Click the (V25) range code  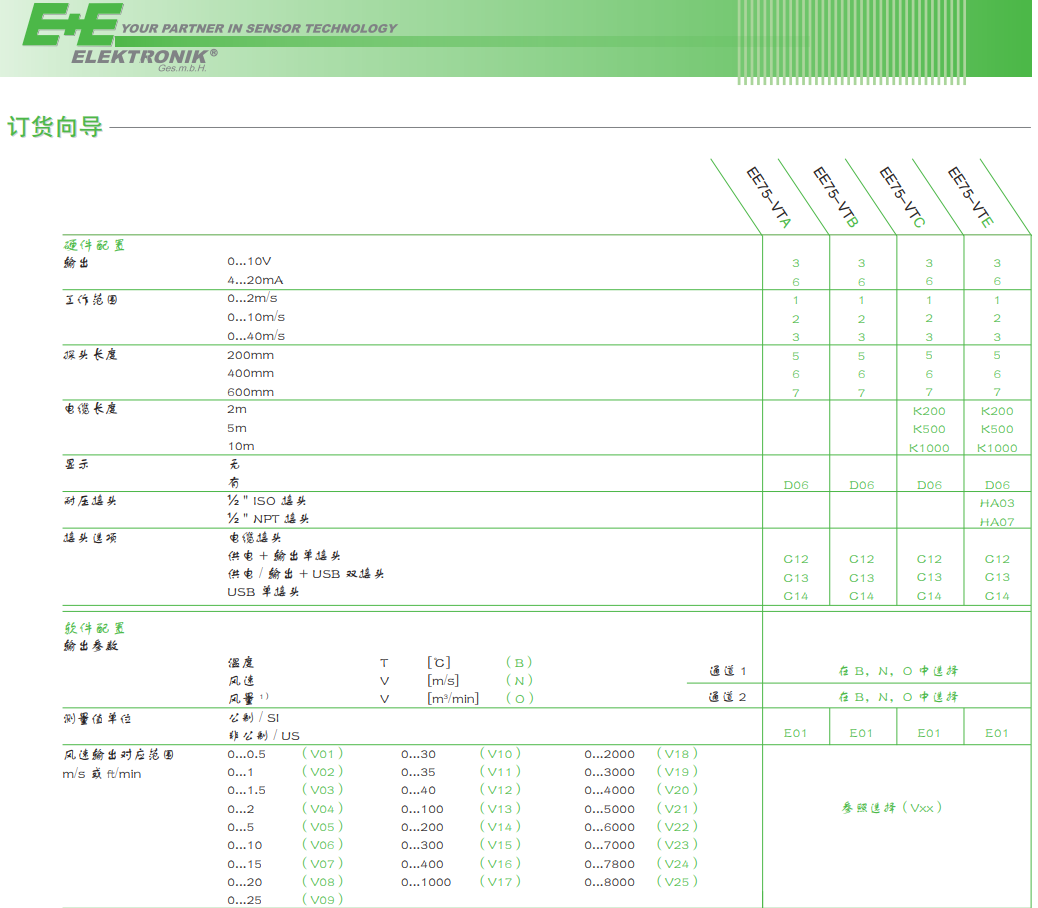coord(677,882)
